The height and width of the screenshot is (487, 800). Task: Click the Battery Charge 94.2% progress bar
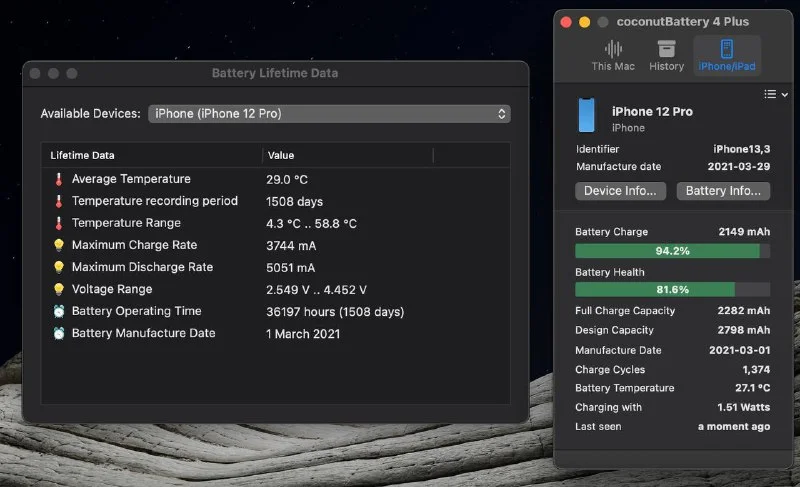click(x=672, y=251)
